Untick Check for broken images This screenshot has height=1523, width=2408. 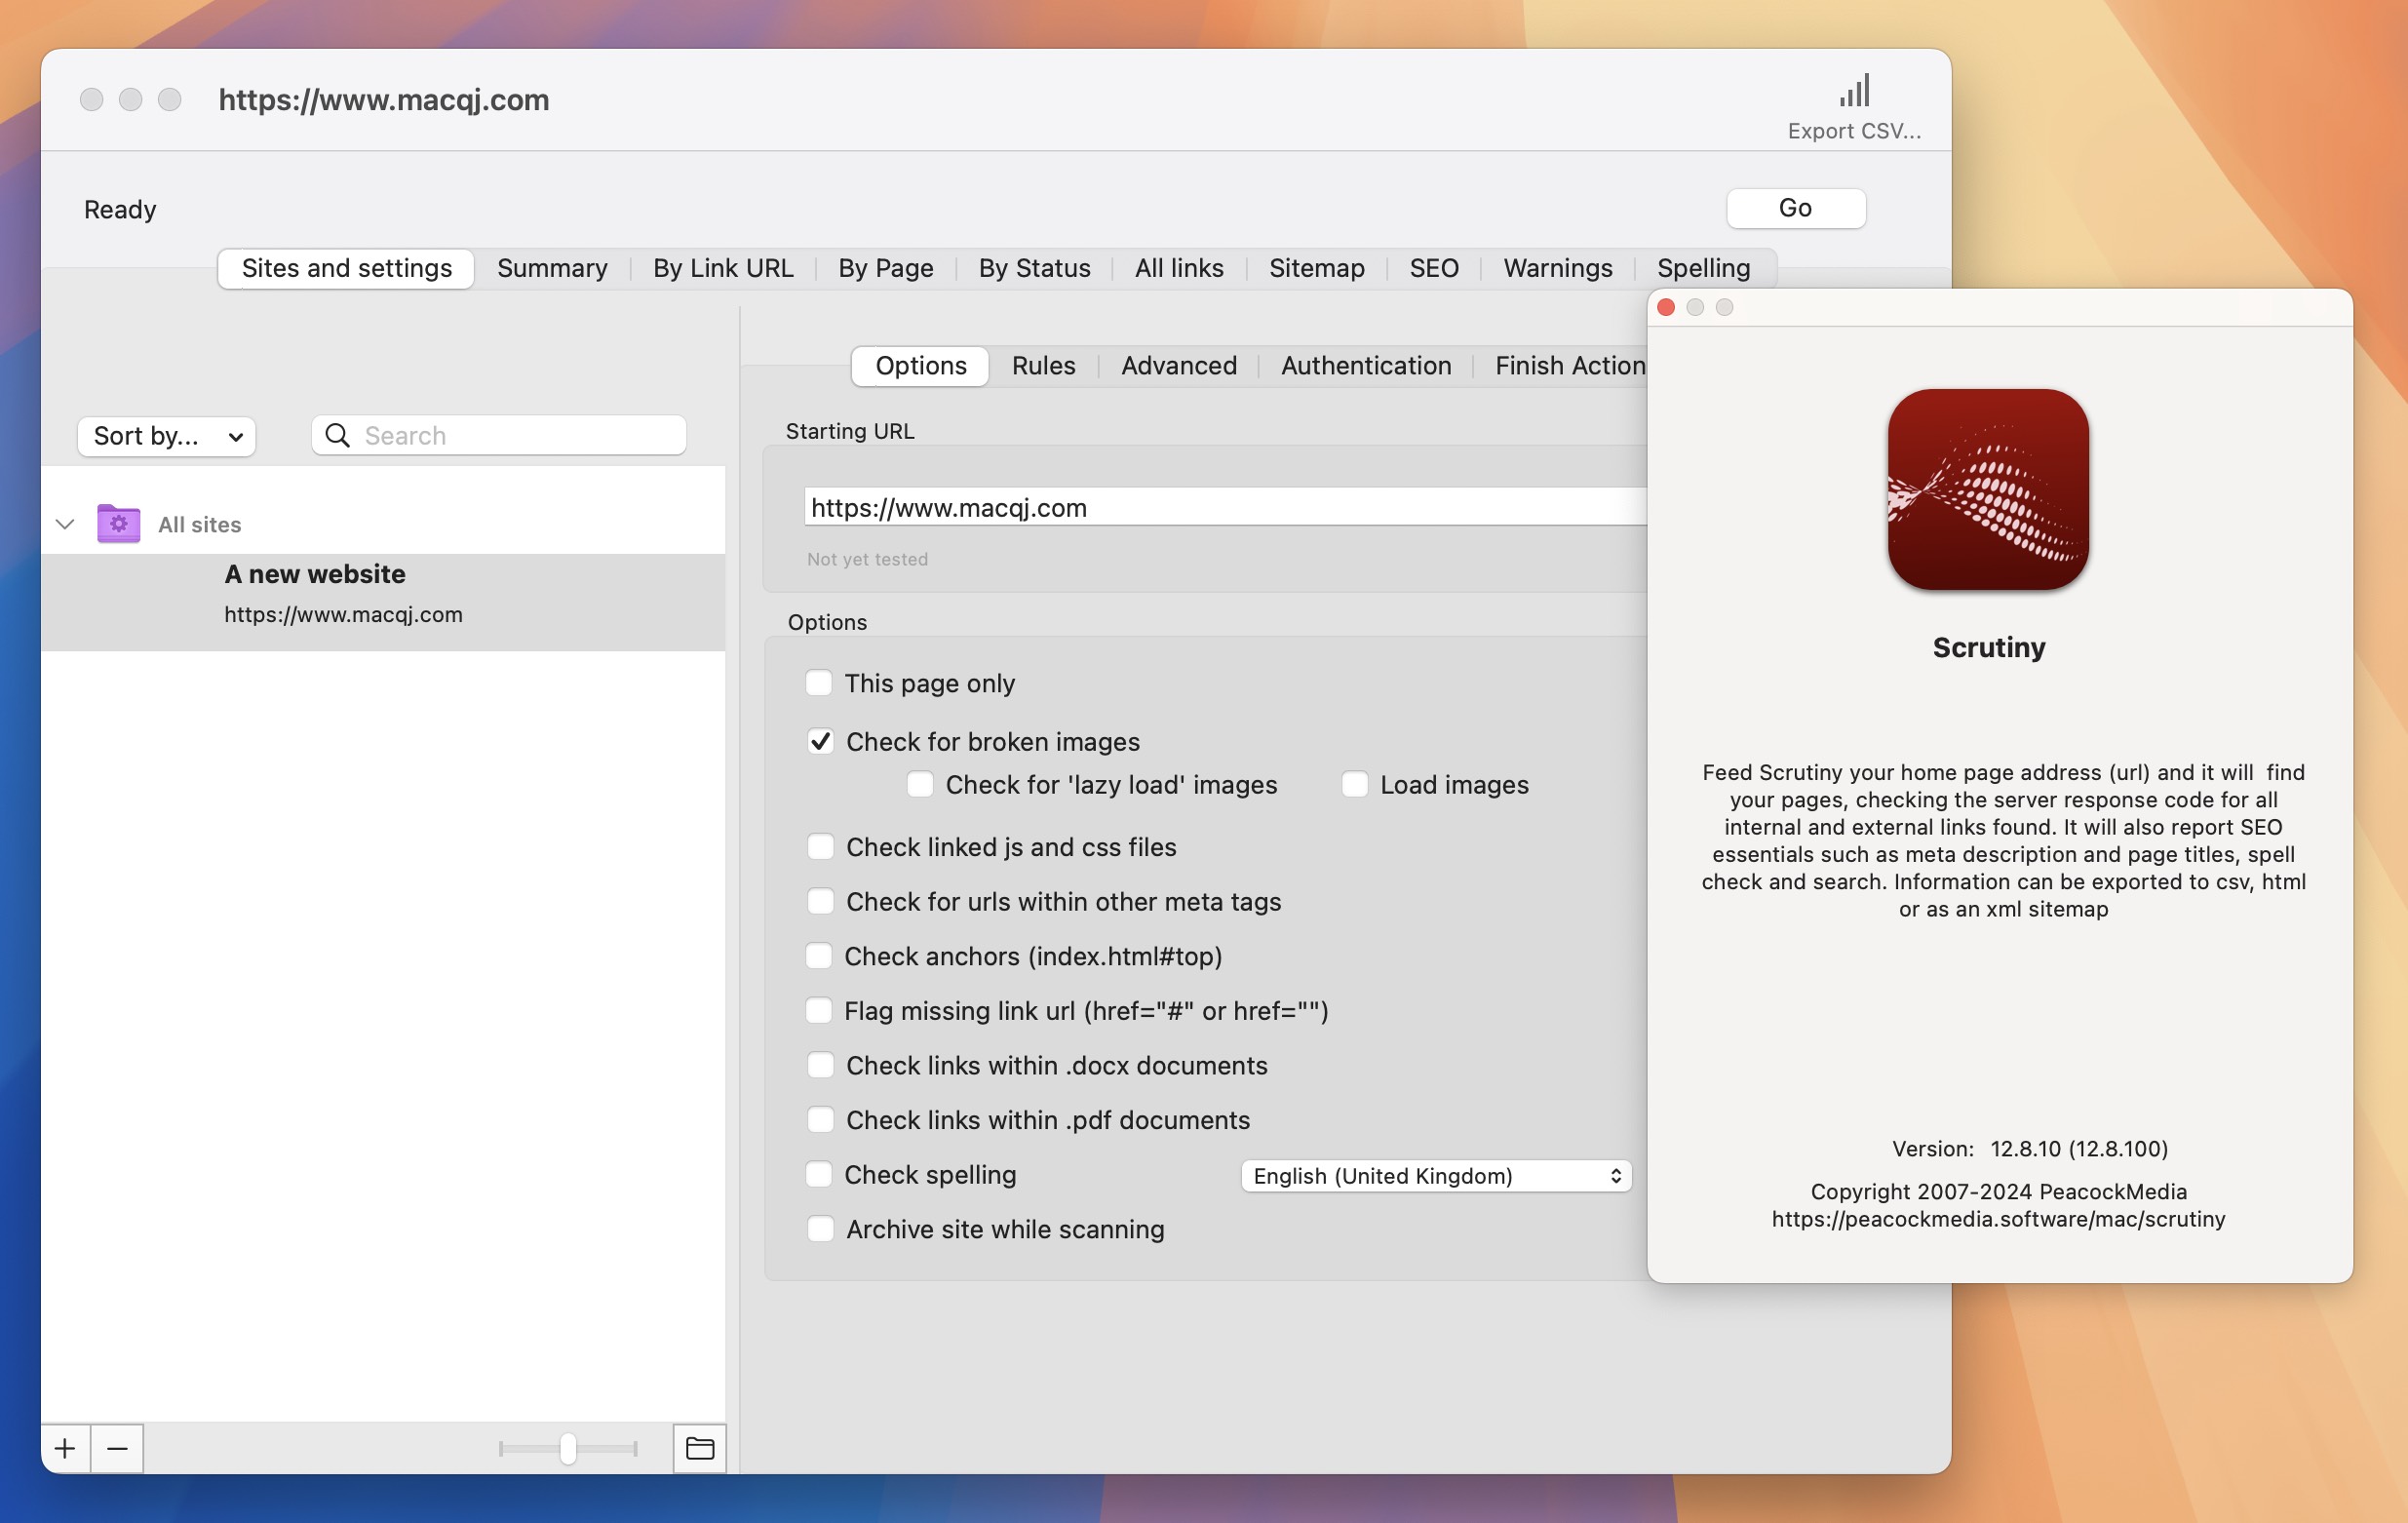pos(820,741)
